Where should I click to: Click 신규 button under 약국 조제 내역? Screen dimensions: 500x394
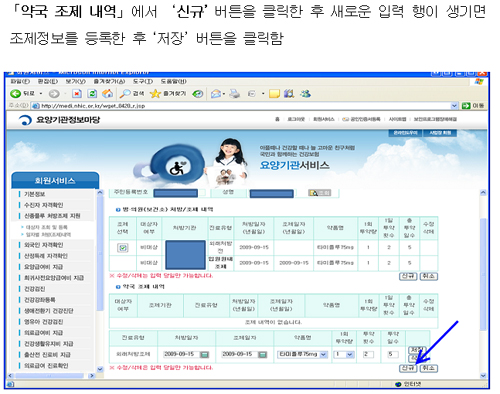tap(408, 368)
